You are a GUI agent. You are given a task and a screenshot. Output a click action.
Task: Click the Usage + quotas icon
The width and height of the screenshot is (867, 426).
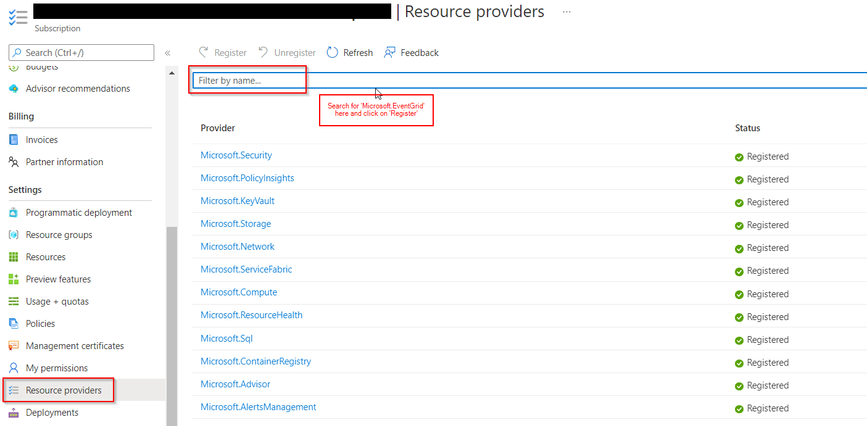click(x=14, y=302)
